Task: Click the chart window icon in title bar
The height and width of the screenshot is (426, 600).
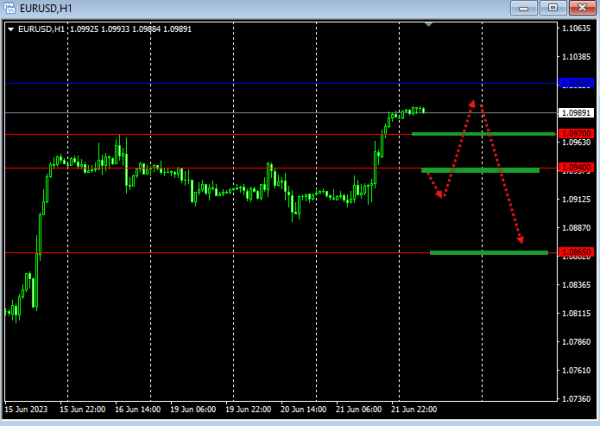Action: tap(9, 8)
